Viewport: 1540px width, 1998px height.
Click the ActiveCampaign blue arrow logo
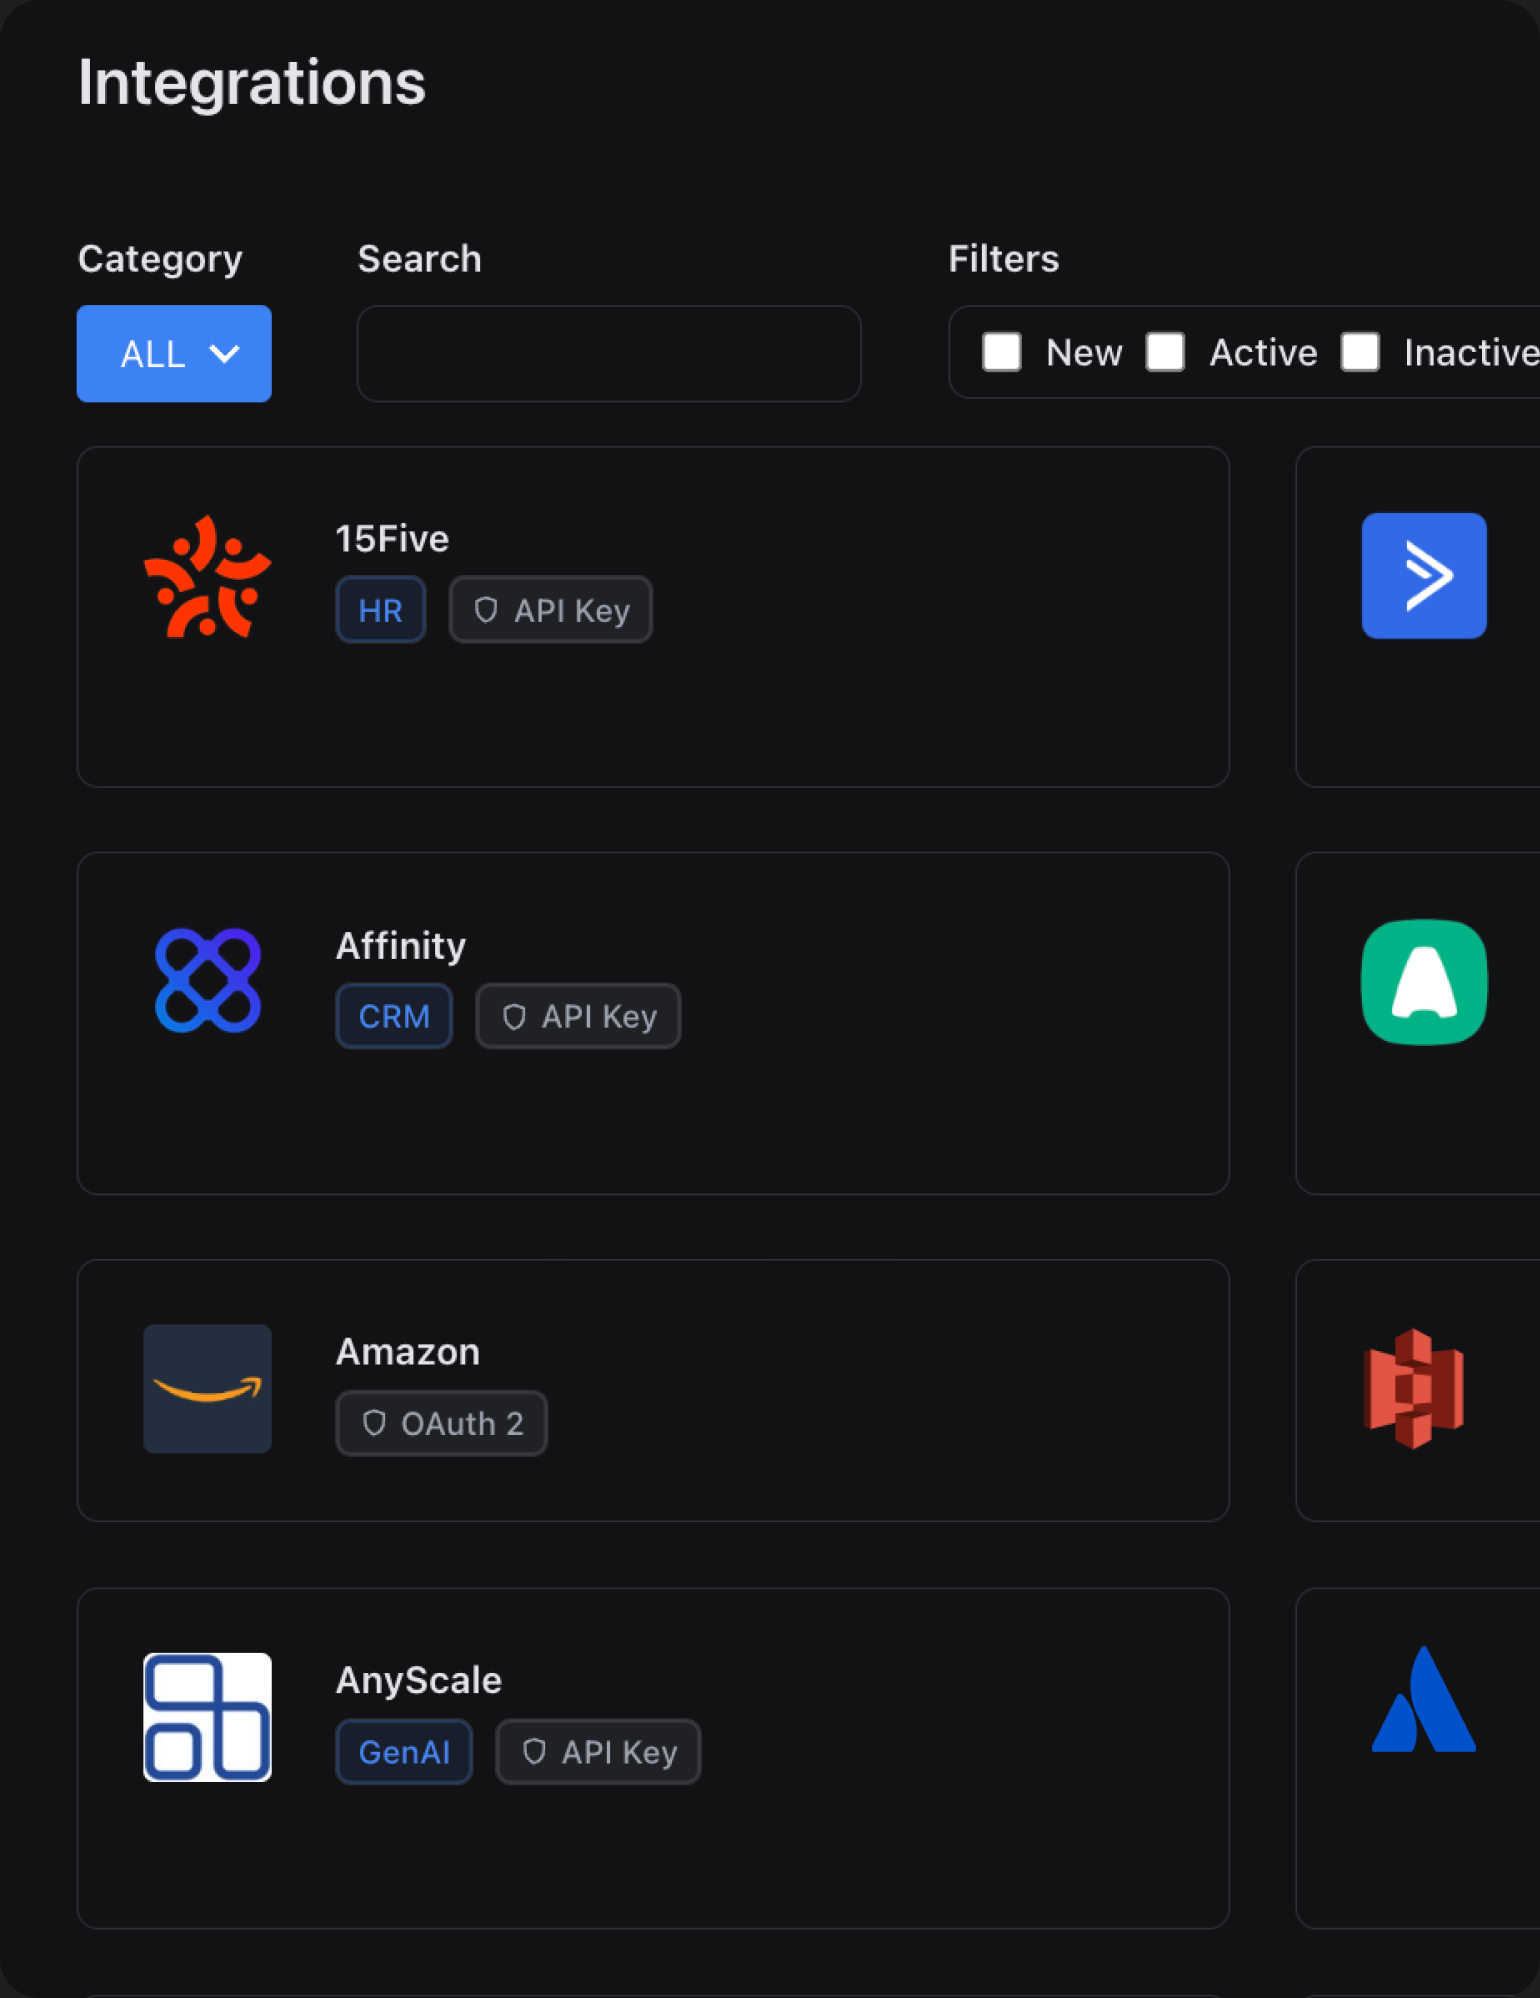pyautogui.click(x=1423, y=576)
